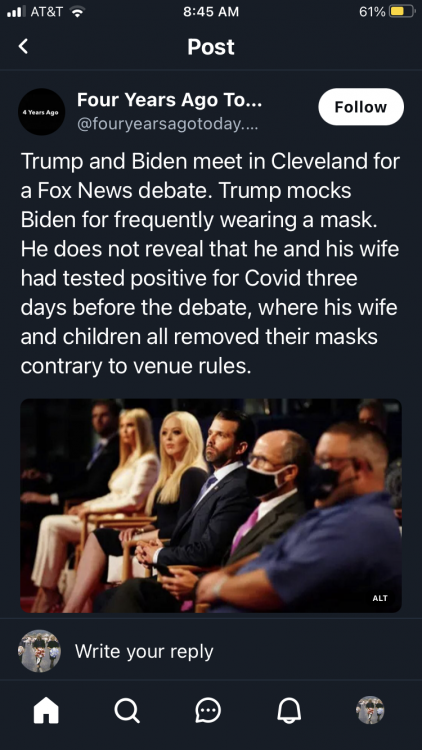Open the Search magnifier tab
This screenshot has height=750, width=422.
(127, 710)
